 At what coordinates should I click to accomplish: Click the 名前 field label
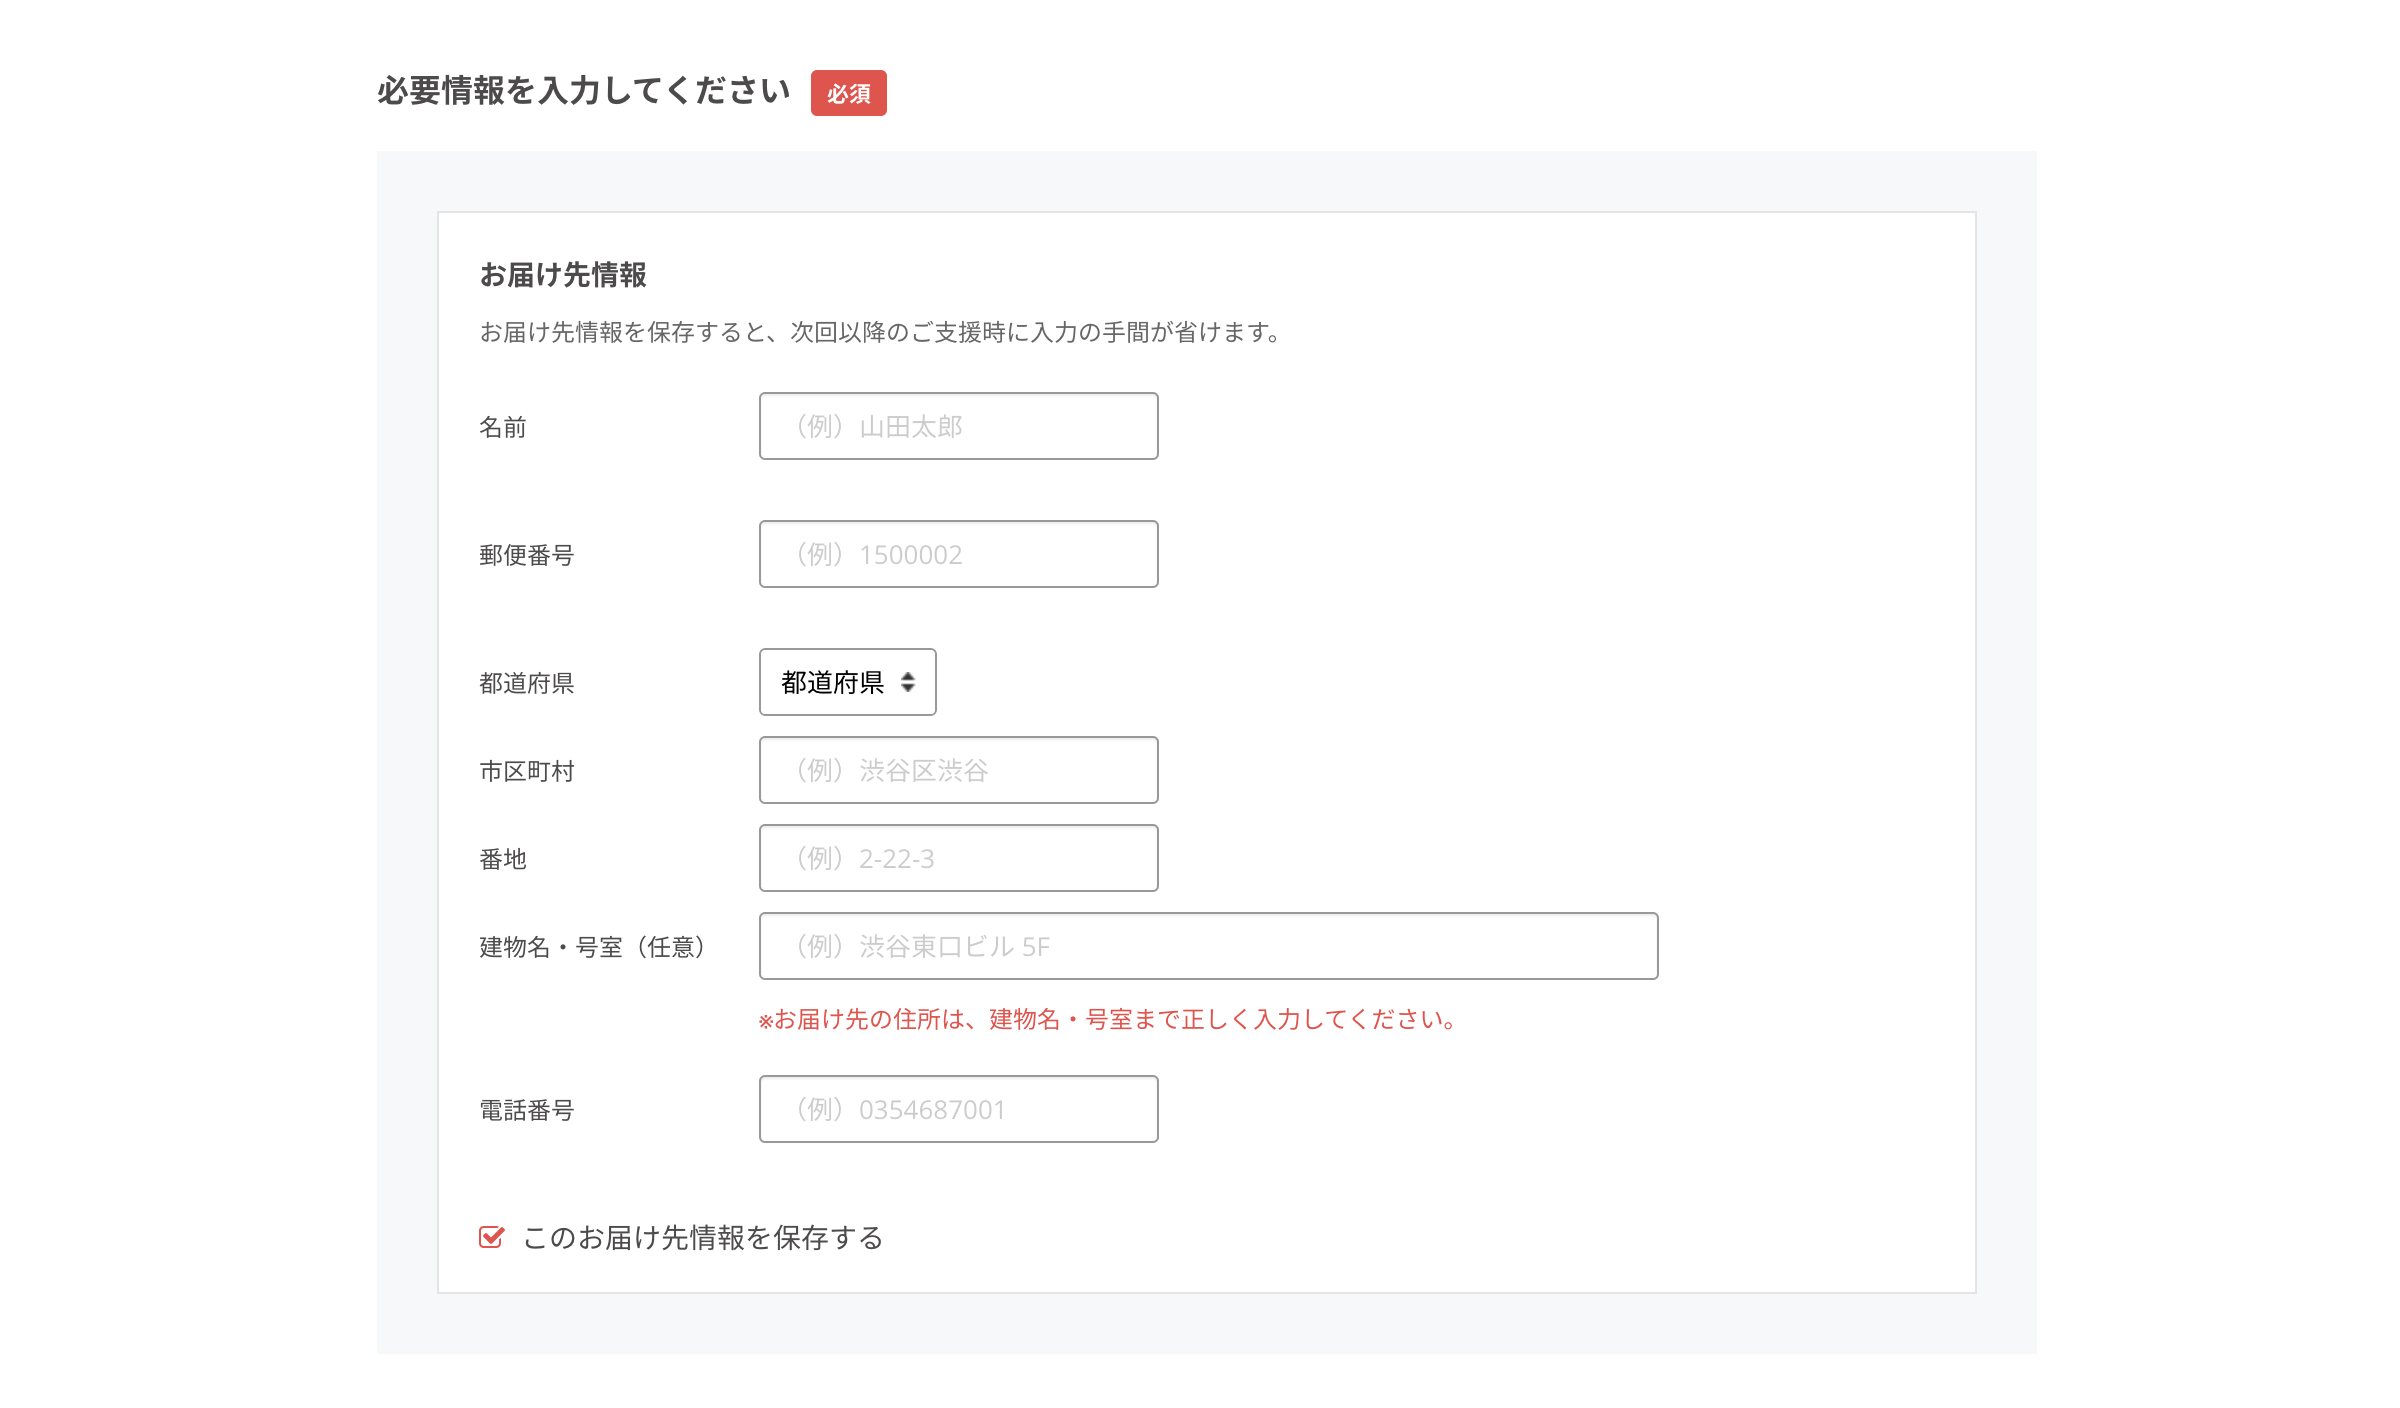click(x=503, y=428)
